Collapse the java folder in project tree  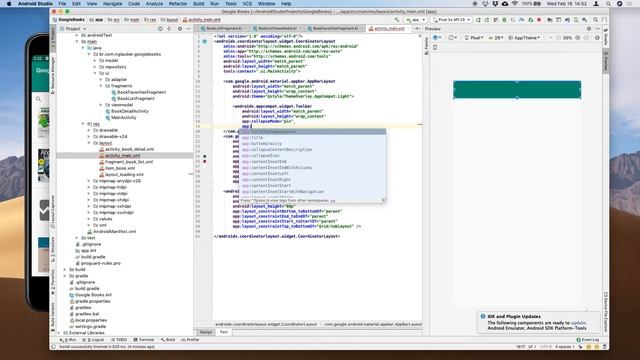coord(83,48)
